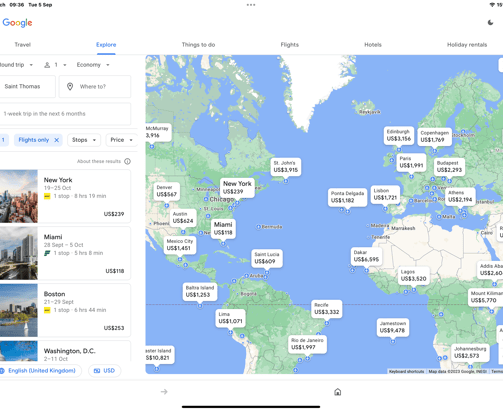The height and width of the screenshot is (411, 503).
Task: Go to the Hotels tab
Action: (373, 45)
